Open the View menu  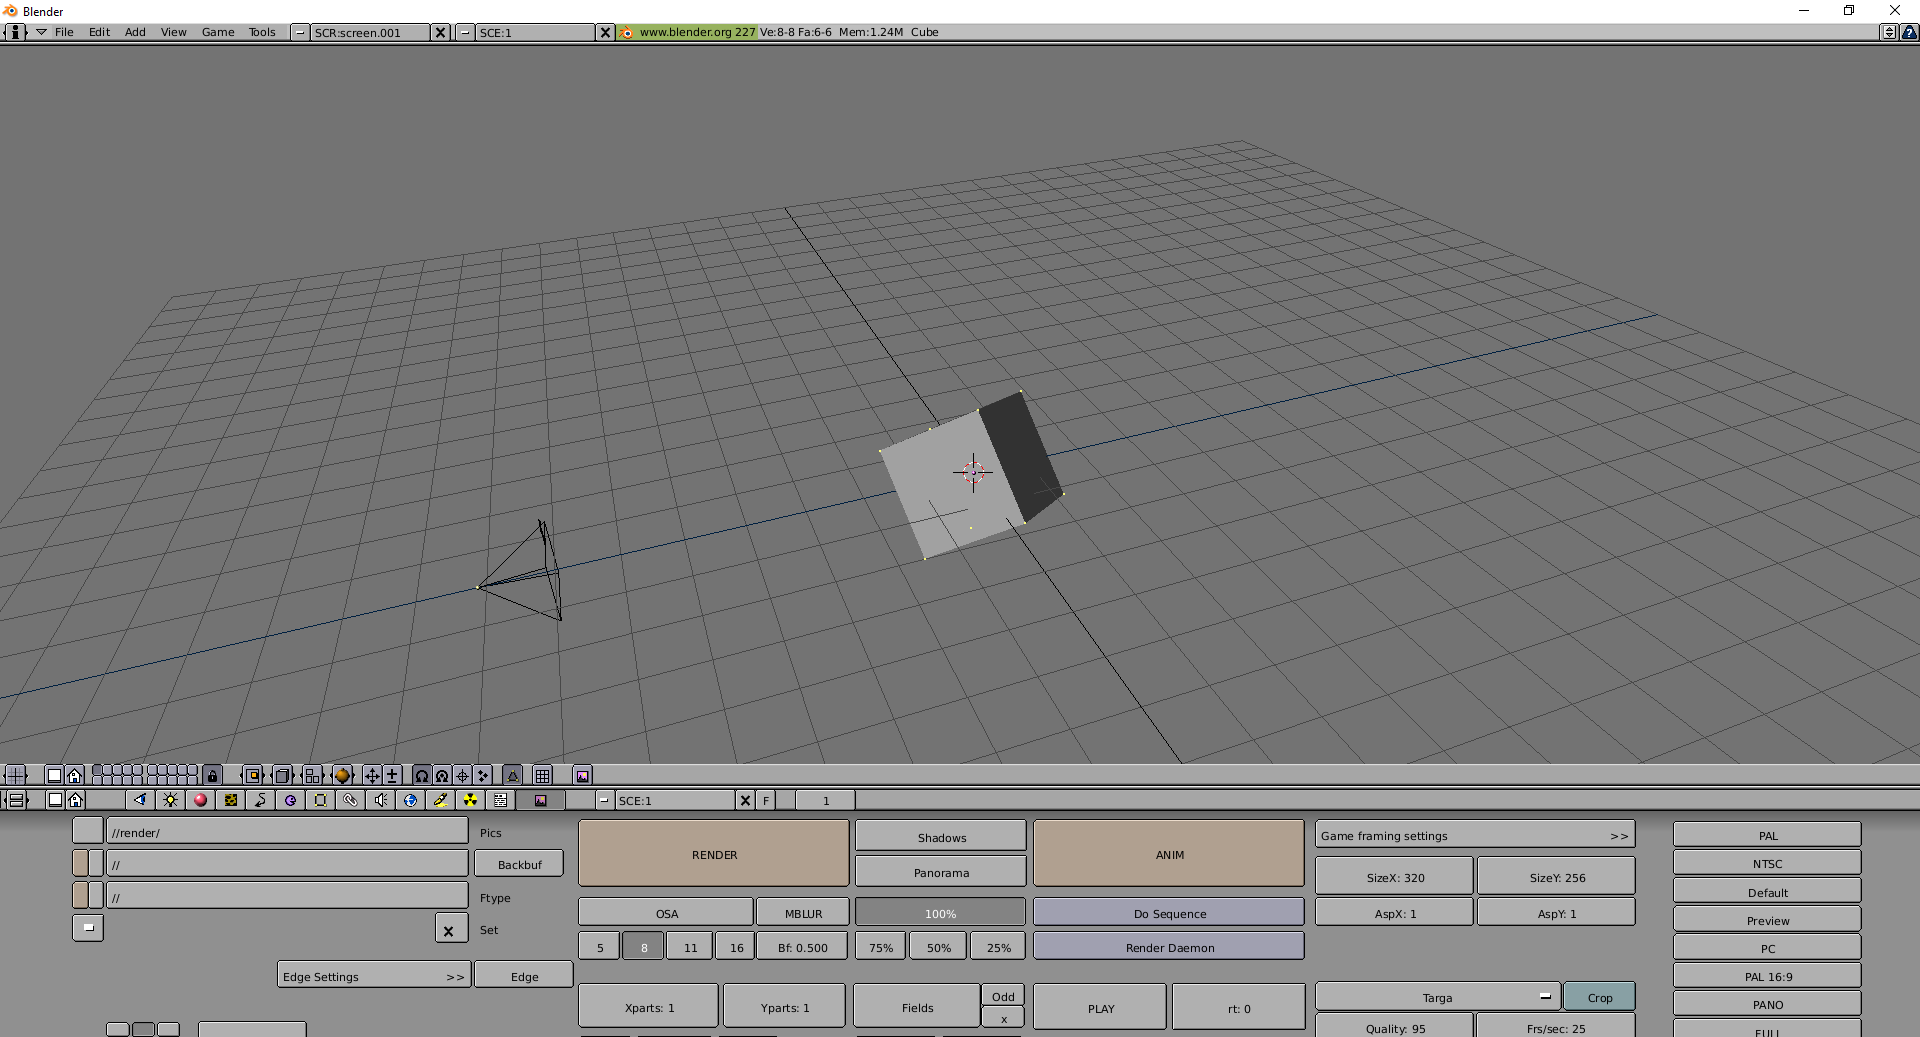(x=173, y=32)
